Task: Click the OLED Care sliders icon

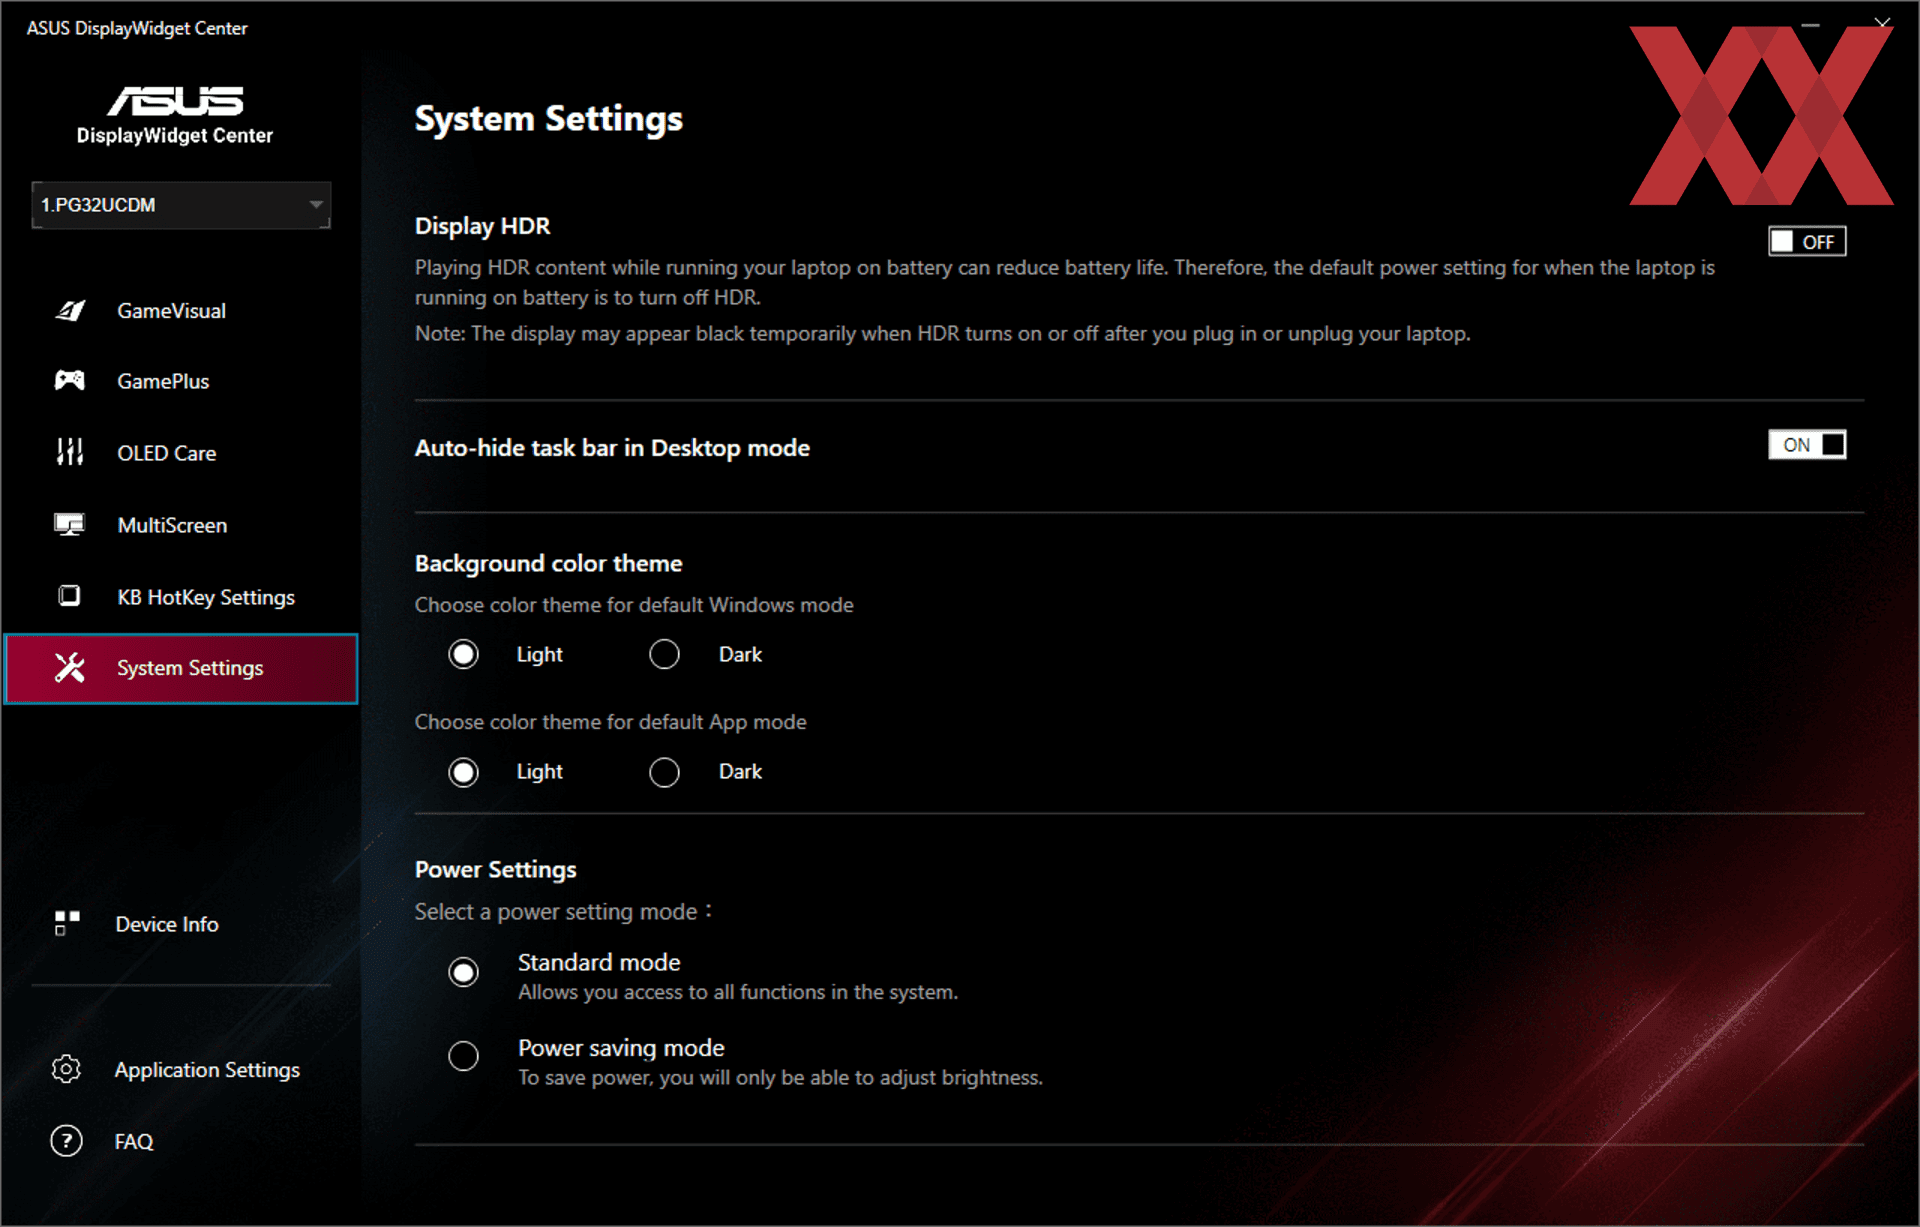Action: 70,452
